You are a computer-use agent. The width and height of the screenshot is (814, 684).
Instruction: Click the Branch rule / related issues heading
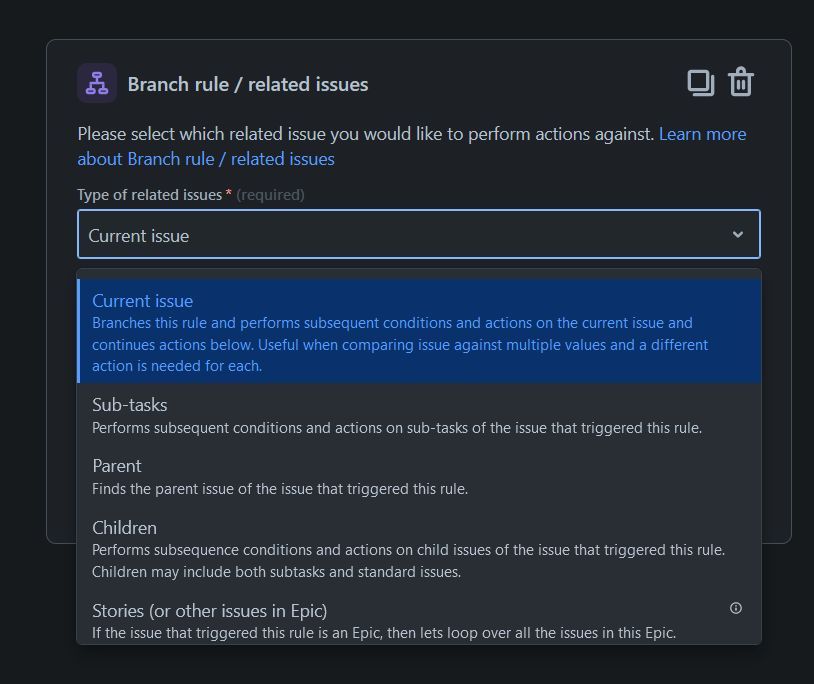pos(248,84)
